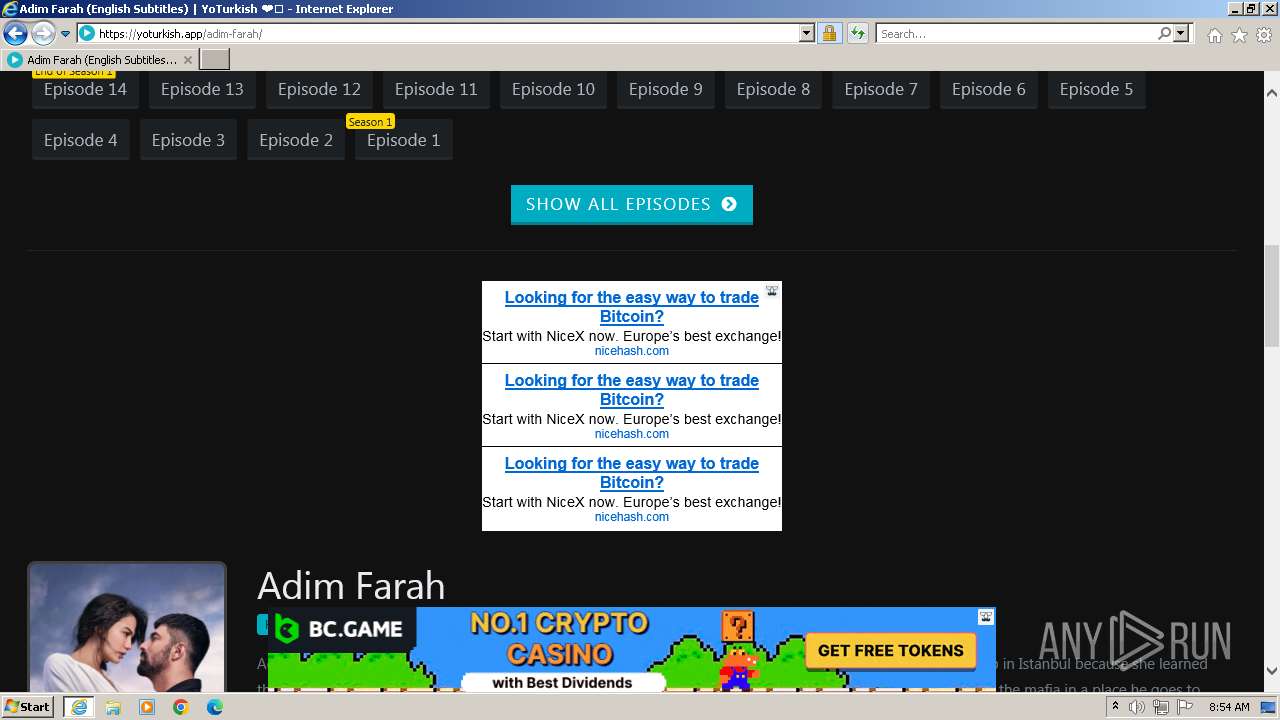Click the last nicehash.com link
Screen dimensions: 1280x720
pyautogui.click(x=631, y=517)
